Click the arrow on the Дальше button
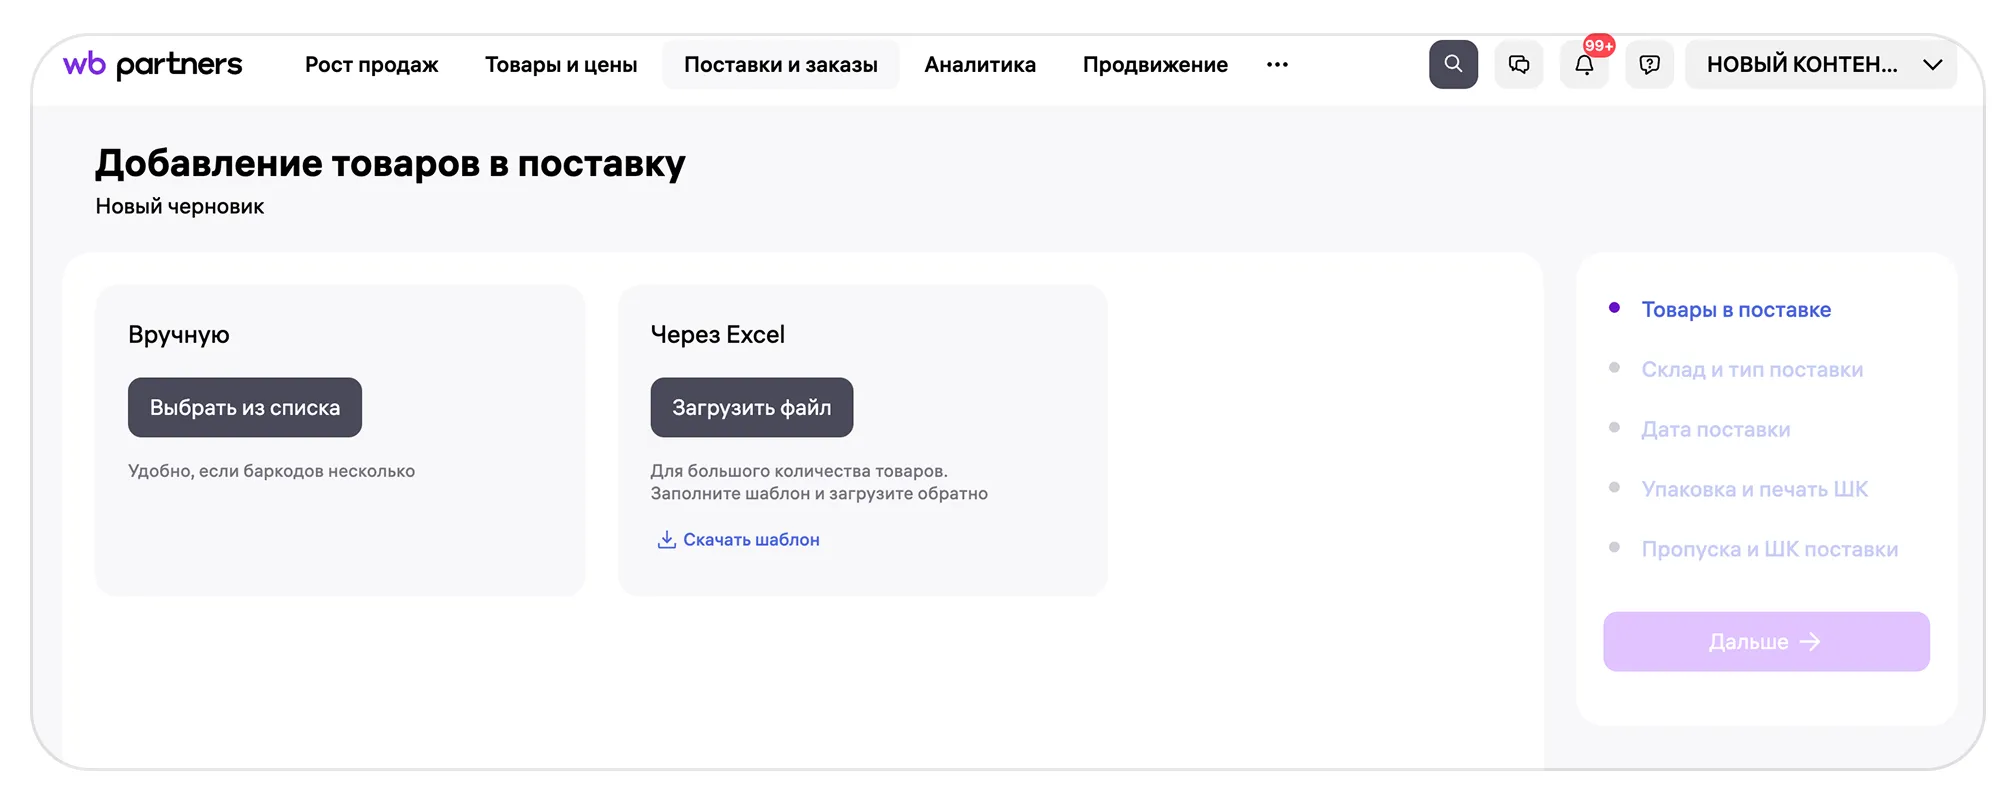 click(x=1810, y=642)
